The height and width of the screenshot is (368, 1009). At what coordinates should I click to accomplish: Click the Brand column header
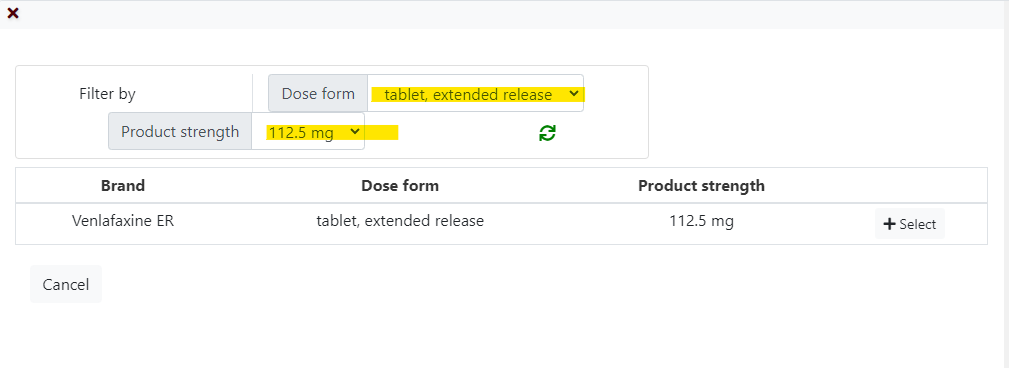pyautogui.click(x=123, y=186)
